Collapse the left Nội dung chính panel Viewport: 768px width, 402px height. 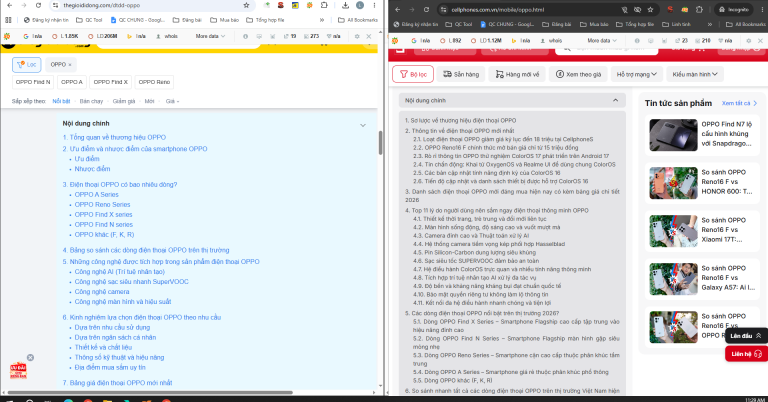point(363,125)
